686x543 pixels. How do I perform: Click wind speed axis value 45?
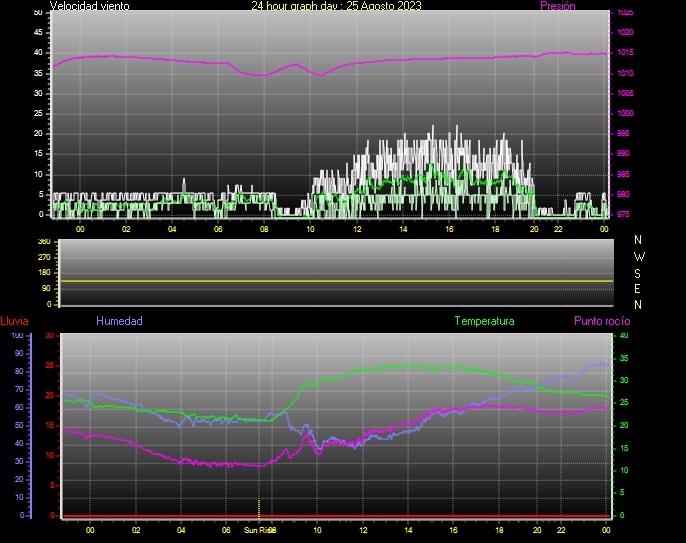[x=38, y=32]
